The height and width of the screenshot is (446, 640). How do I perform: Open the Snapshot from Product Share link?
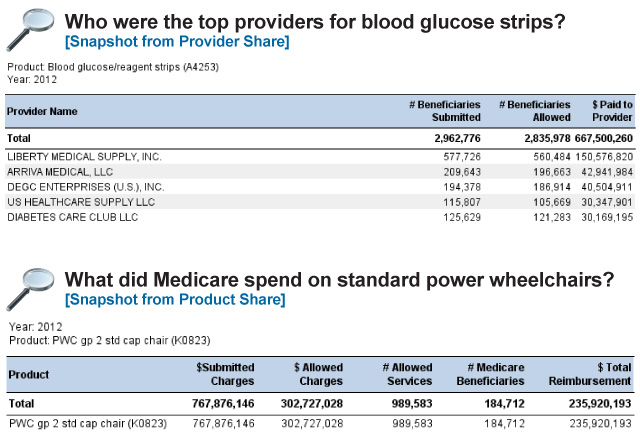(x=175, y=300)
